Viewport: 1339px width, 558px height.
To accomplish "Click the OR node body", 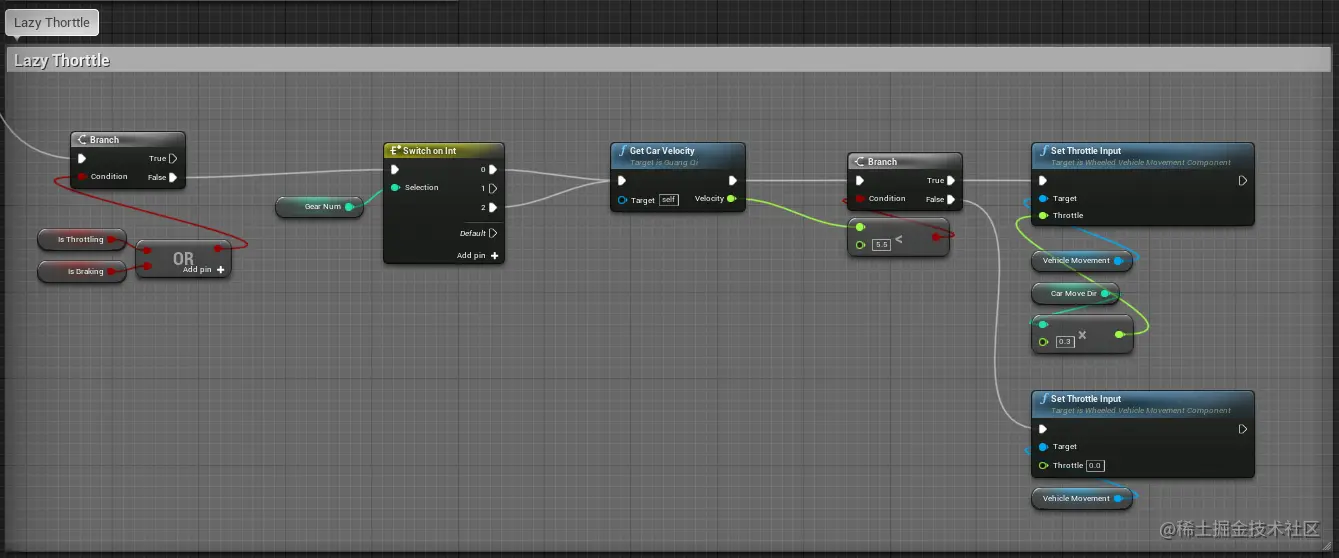I will point(183,259).
